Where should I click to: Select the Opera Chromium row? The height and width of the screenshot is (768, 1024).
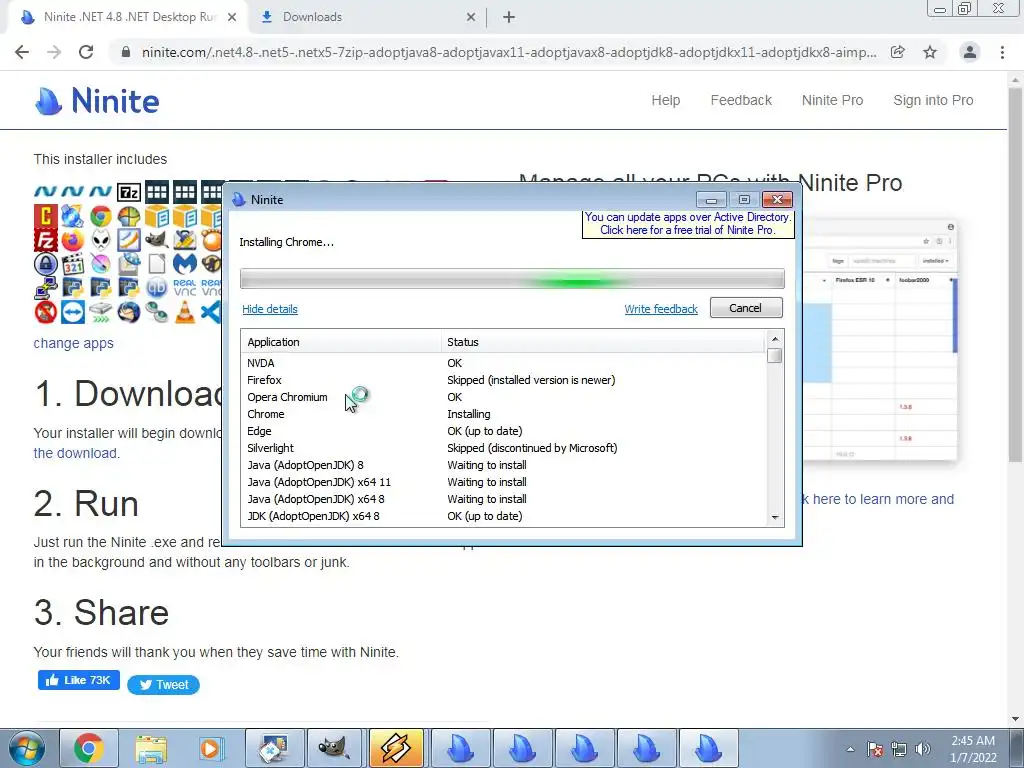coord(504,397)
